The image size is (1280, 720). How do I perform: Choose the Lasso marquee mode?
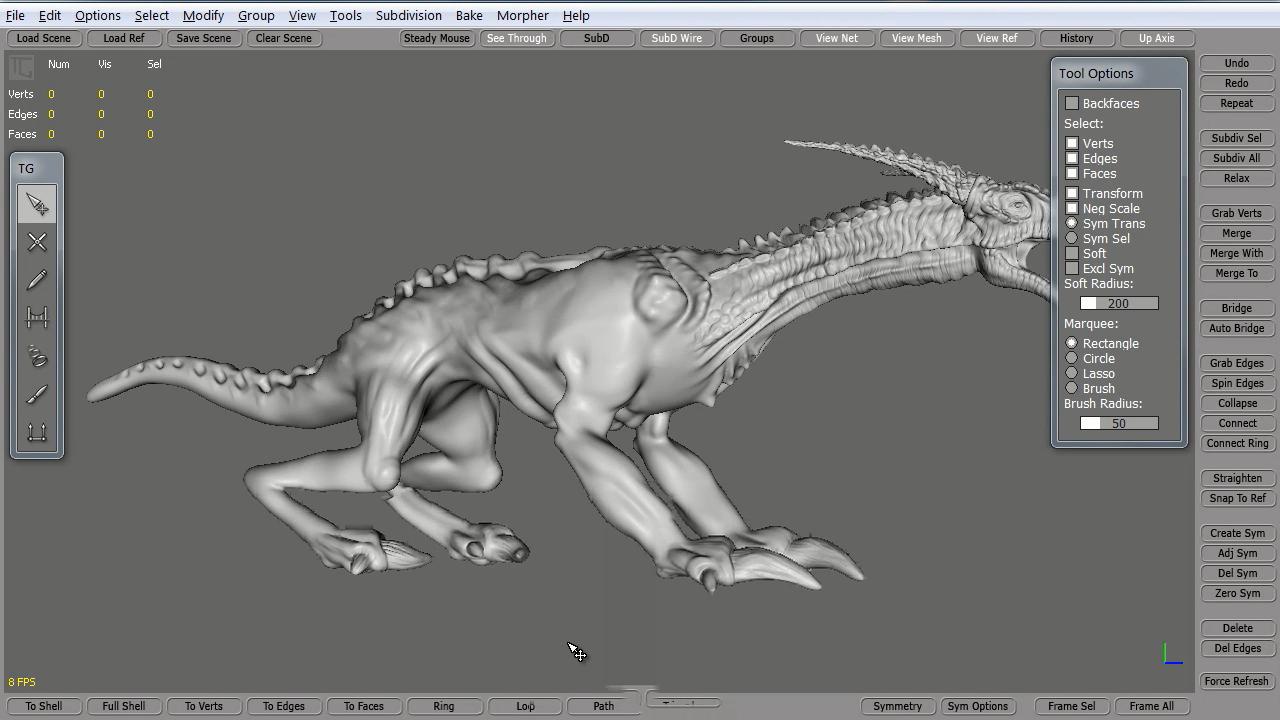[1072, 373]
